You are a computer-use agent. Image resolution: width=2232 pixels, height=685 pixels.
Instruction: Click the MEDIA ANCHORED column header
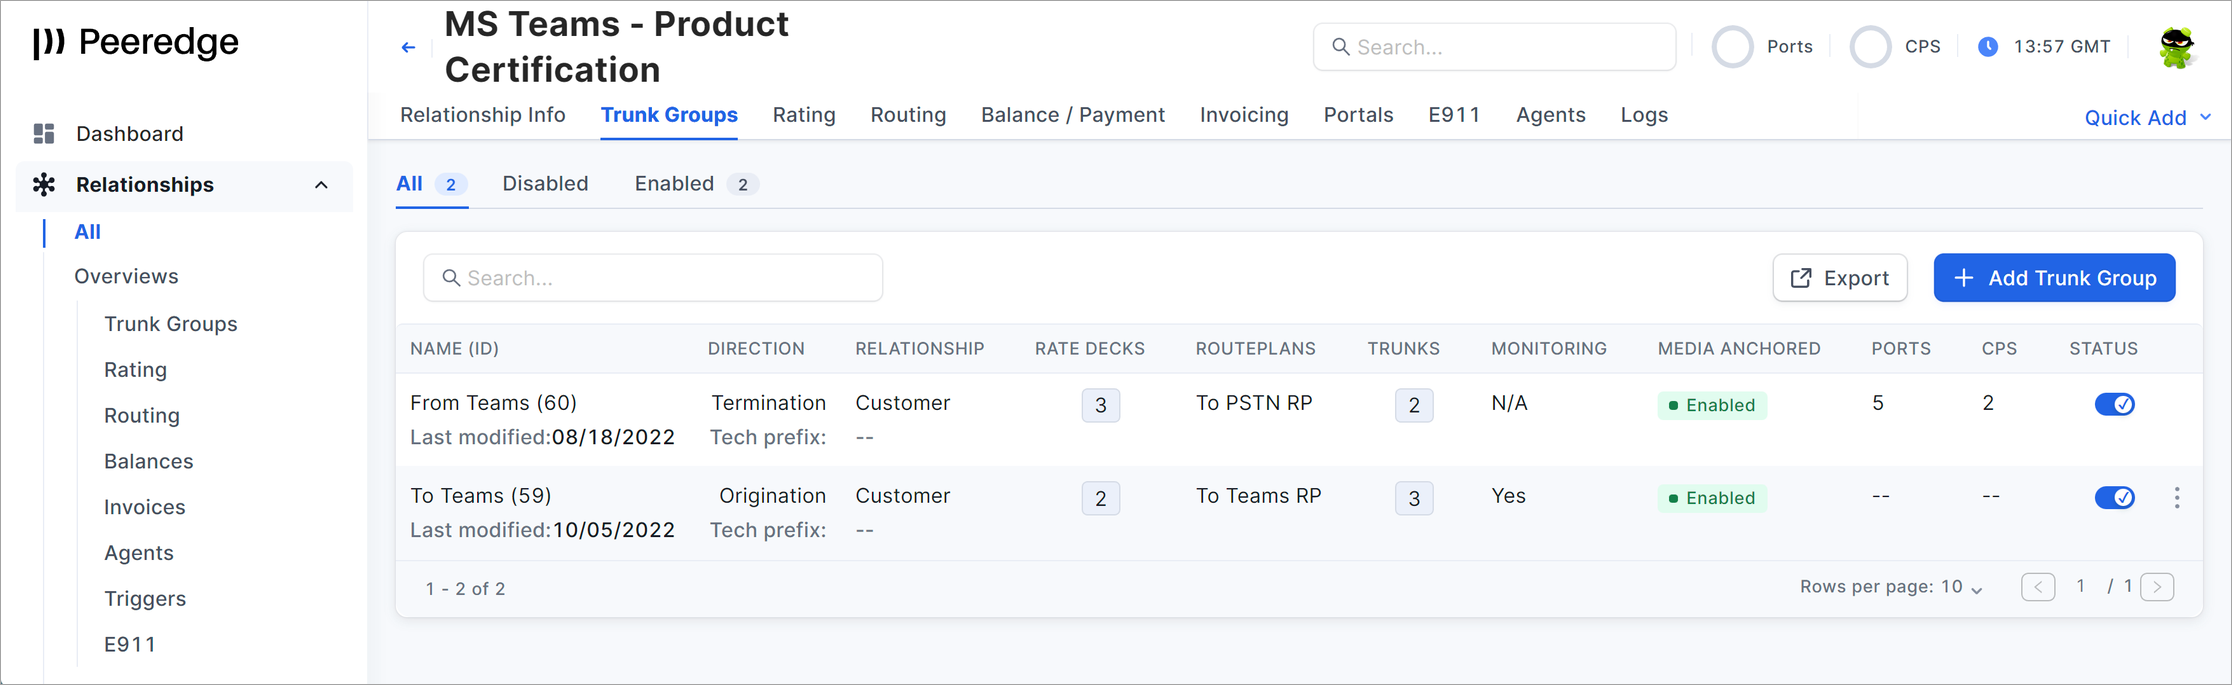tap(1739, 349)
